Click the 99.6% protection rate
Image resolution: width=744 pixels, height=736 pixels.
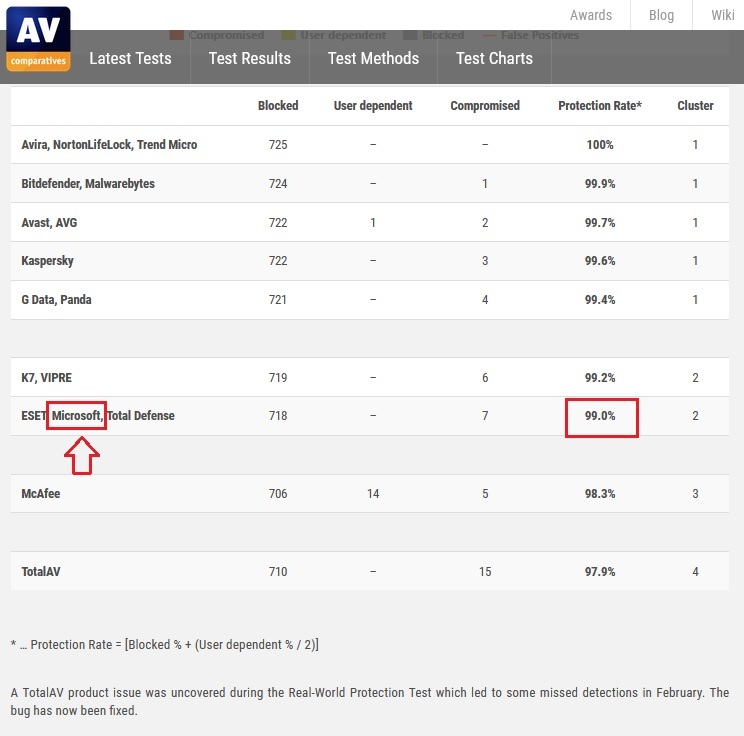600,261
